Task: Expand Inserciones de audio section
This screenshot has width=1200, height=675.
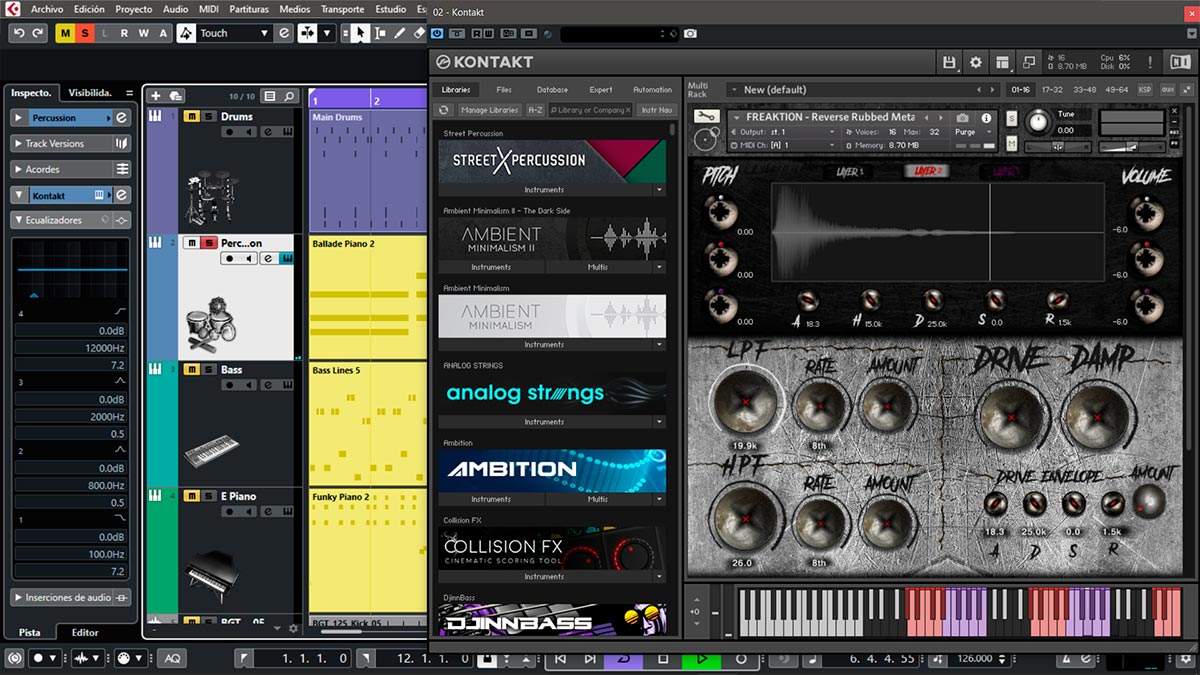Action: [19, 597]
